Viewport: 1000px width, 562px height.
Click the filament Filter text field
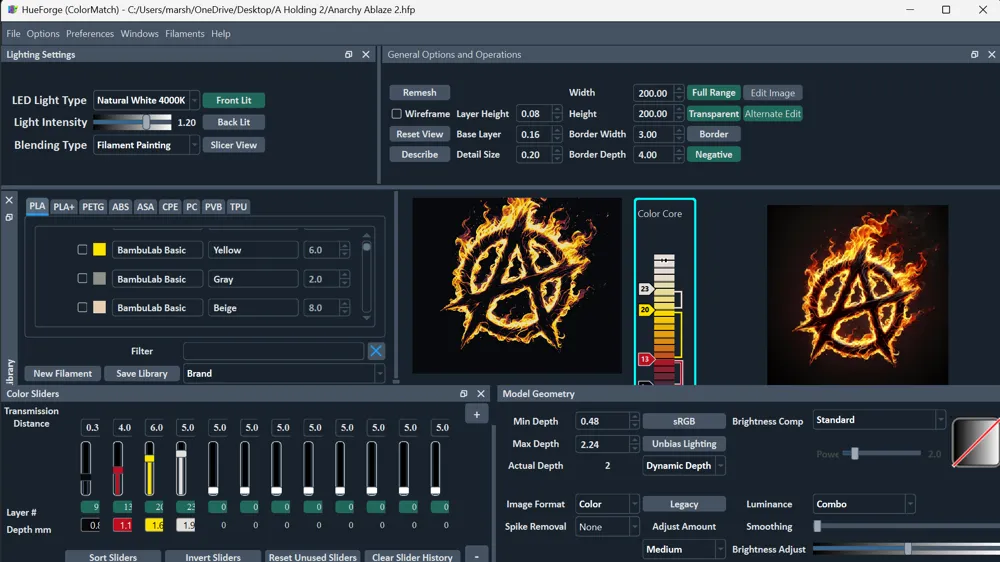[x=274, y=351]
